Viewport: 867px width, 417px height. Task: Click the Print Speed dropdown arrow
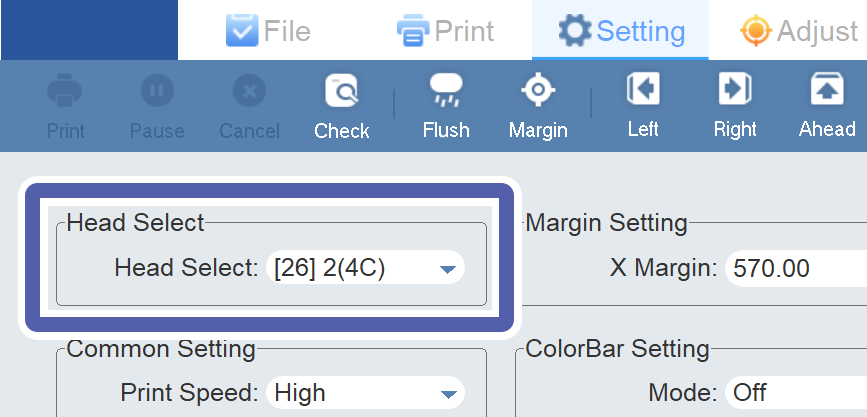point(447,393)
